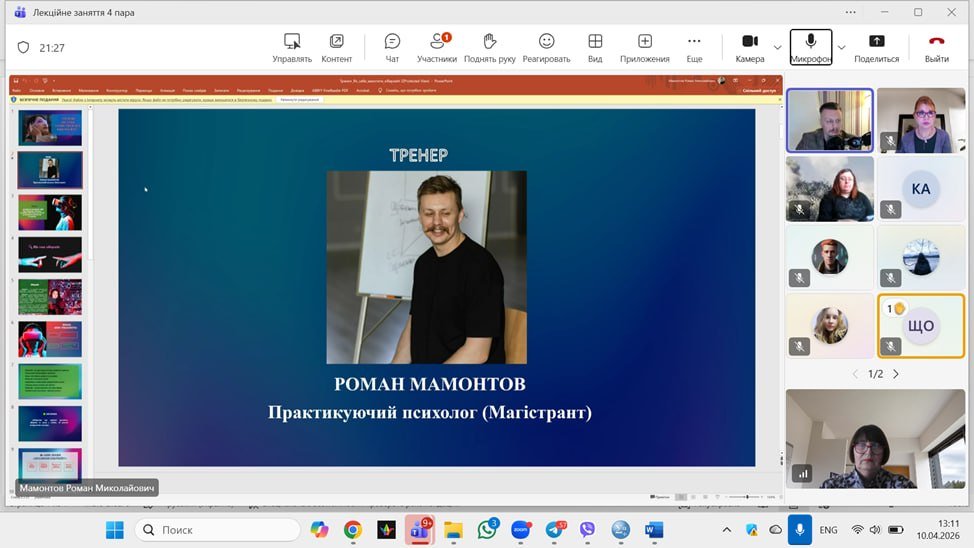Viewport: 974px width, 548px height.
Task: Toggle the Windows taskbar microphone indicator
Action: click(799, 530)
